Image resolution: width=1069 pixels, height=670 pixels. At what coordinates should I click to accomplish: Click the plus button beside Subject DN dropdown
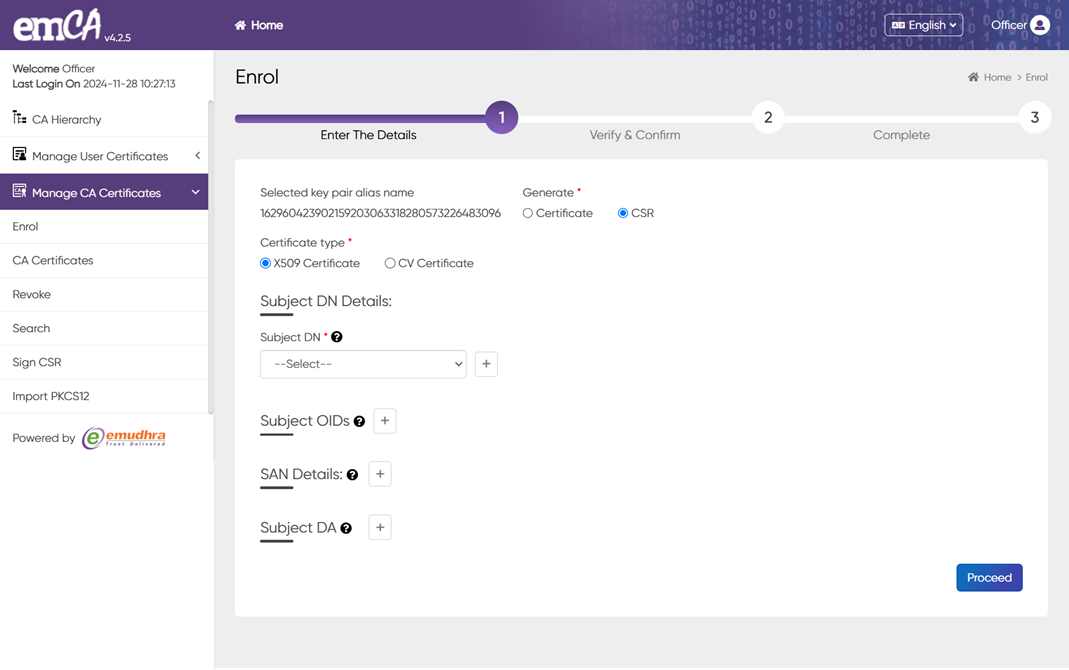[x=486, y=364]
